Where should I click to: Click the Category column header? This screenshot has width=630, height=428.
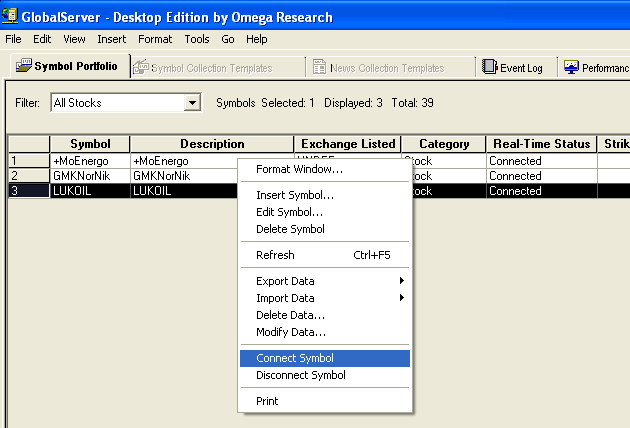[x=444, y=144]
